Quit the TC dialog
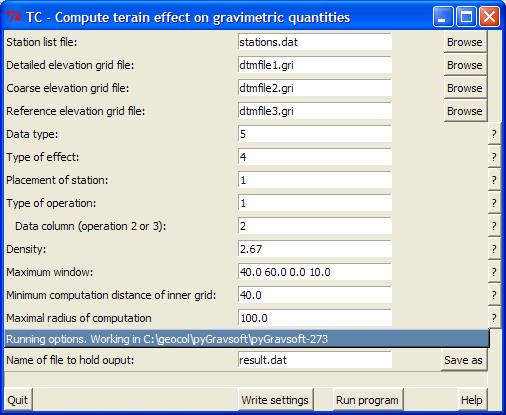This screenshot has height=415, width=506. point(18,400)
